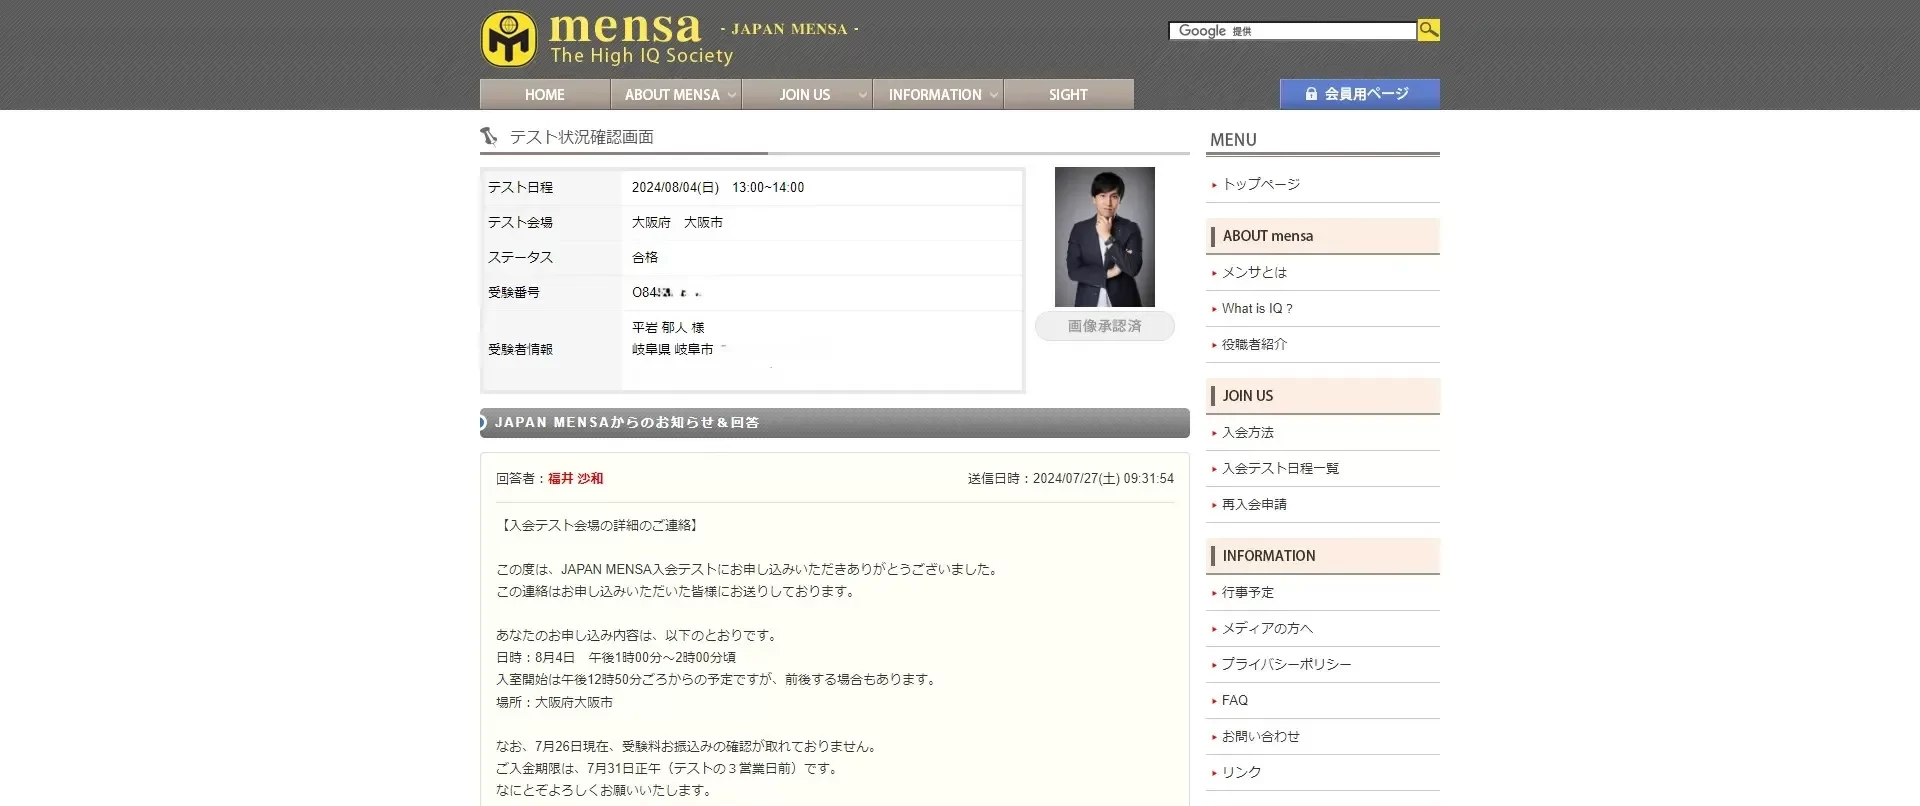
Task: Expand the ABOUT MENSA dropdown menu
Action: pyautogui.click(x=676, y=95)
